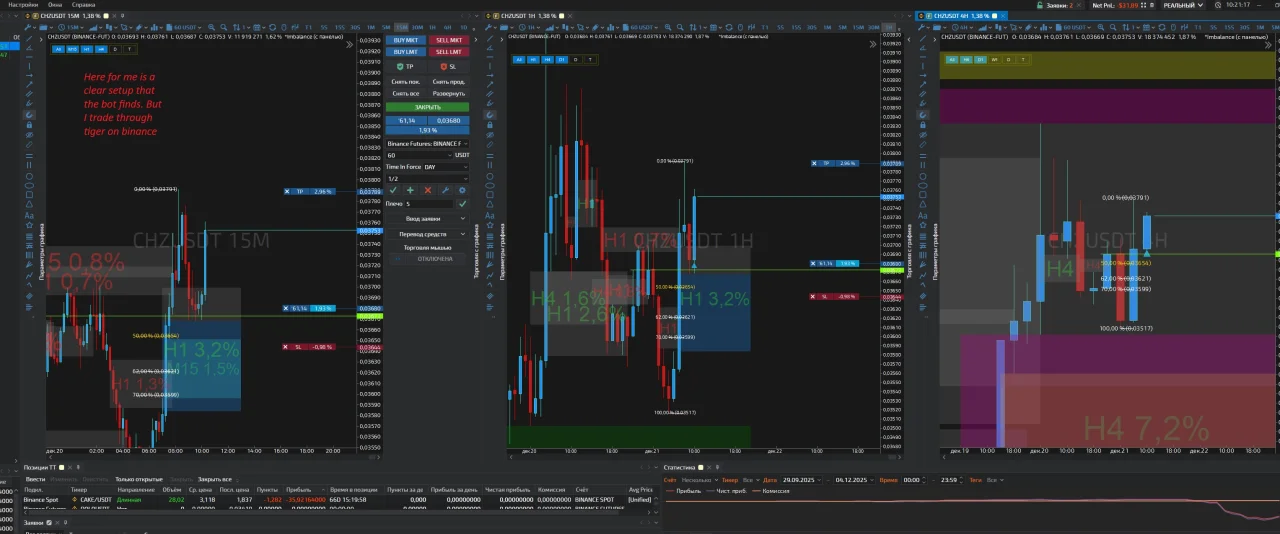Toggle the H1 imbalance filter on 15M chart
The width and height of the screenshot is (1280, 534).
[x=86, y=49]
